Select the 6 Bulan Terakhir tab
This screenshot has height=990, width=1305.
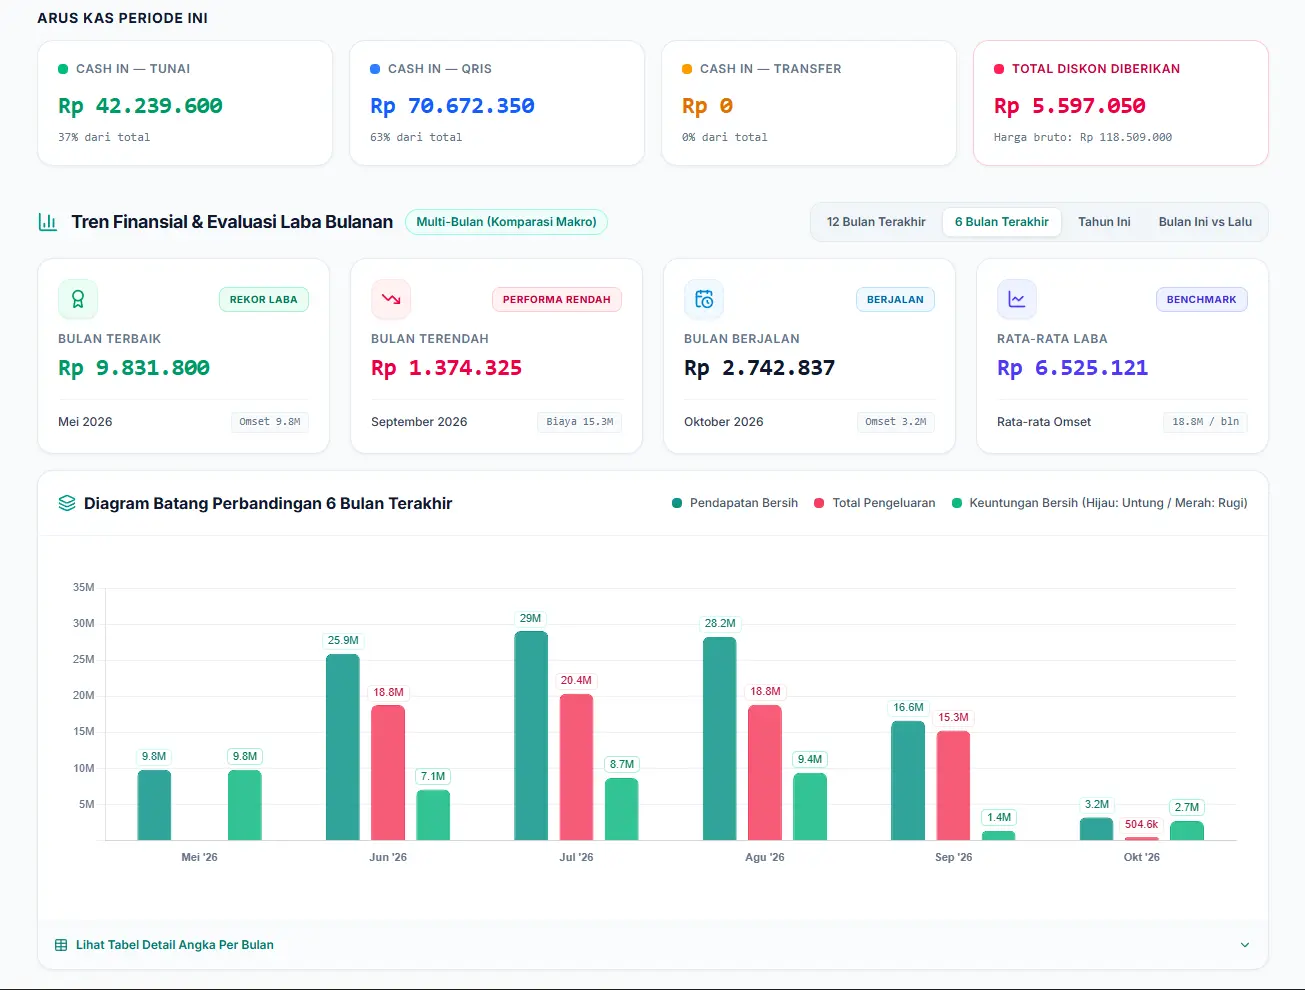(x=1002, y=222)
